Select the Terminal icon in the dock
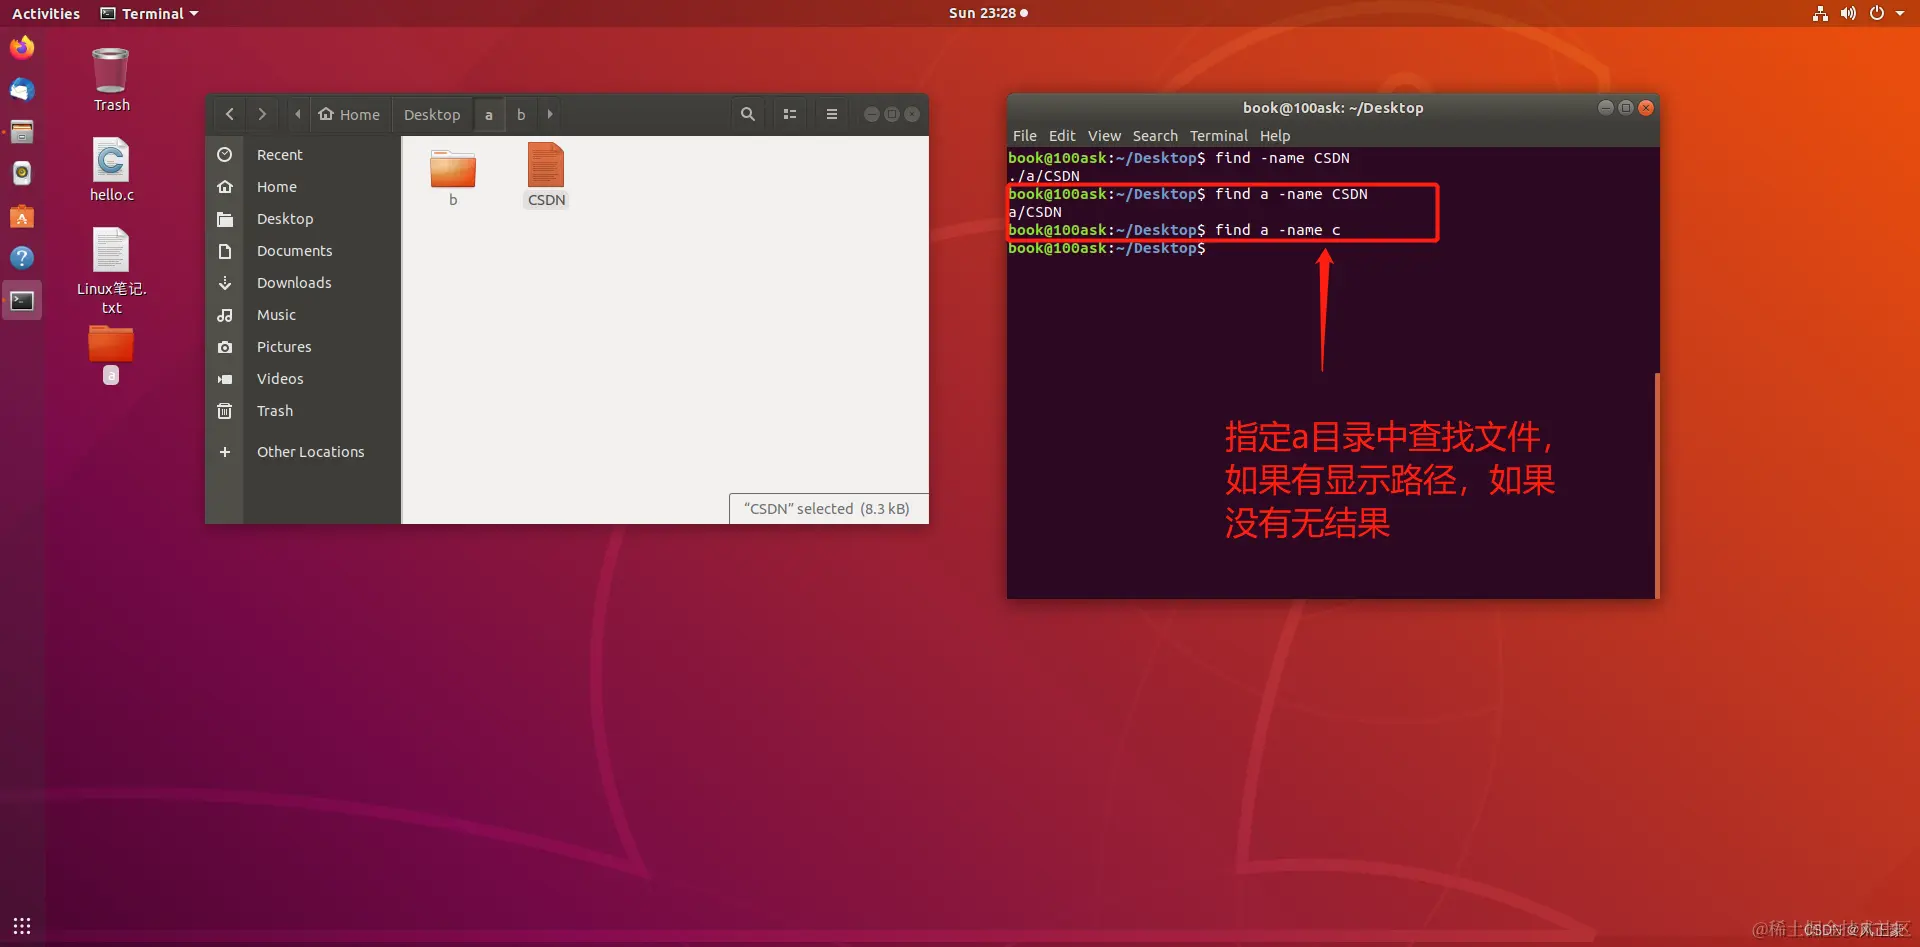 [x=22, y=301]
